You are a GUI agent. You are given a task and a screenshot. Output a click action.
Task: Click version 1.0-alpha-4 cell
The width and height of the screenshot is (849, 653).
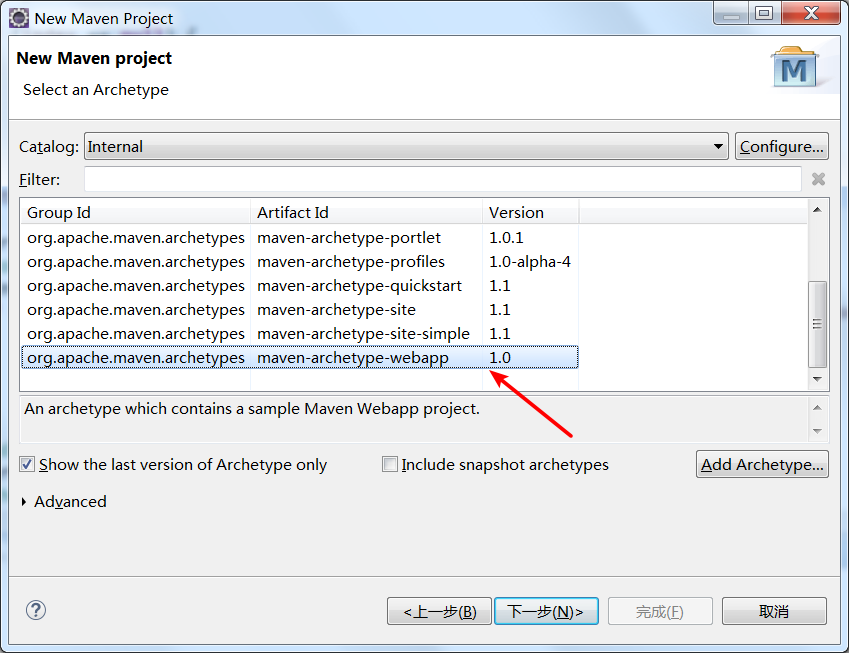pyautogui.click(x=530, y=262)
